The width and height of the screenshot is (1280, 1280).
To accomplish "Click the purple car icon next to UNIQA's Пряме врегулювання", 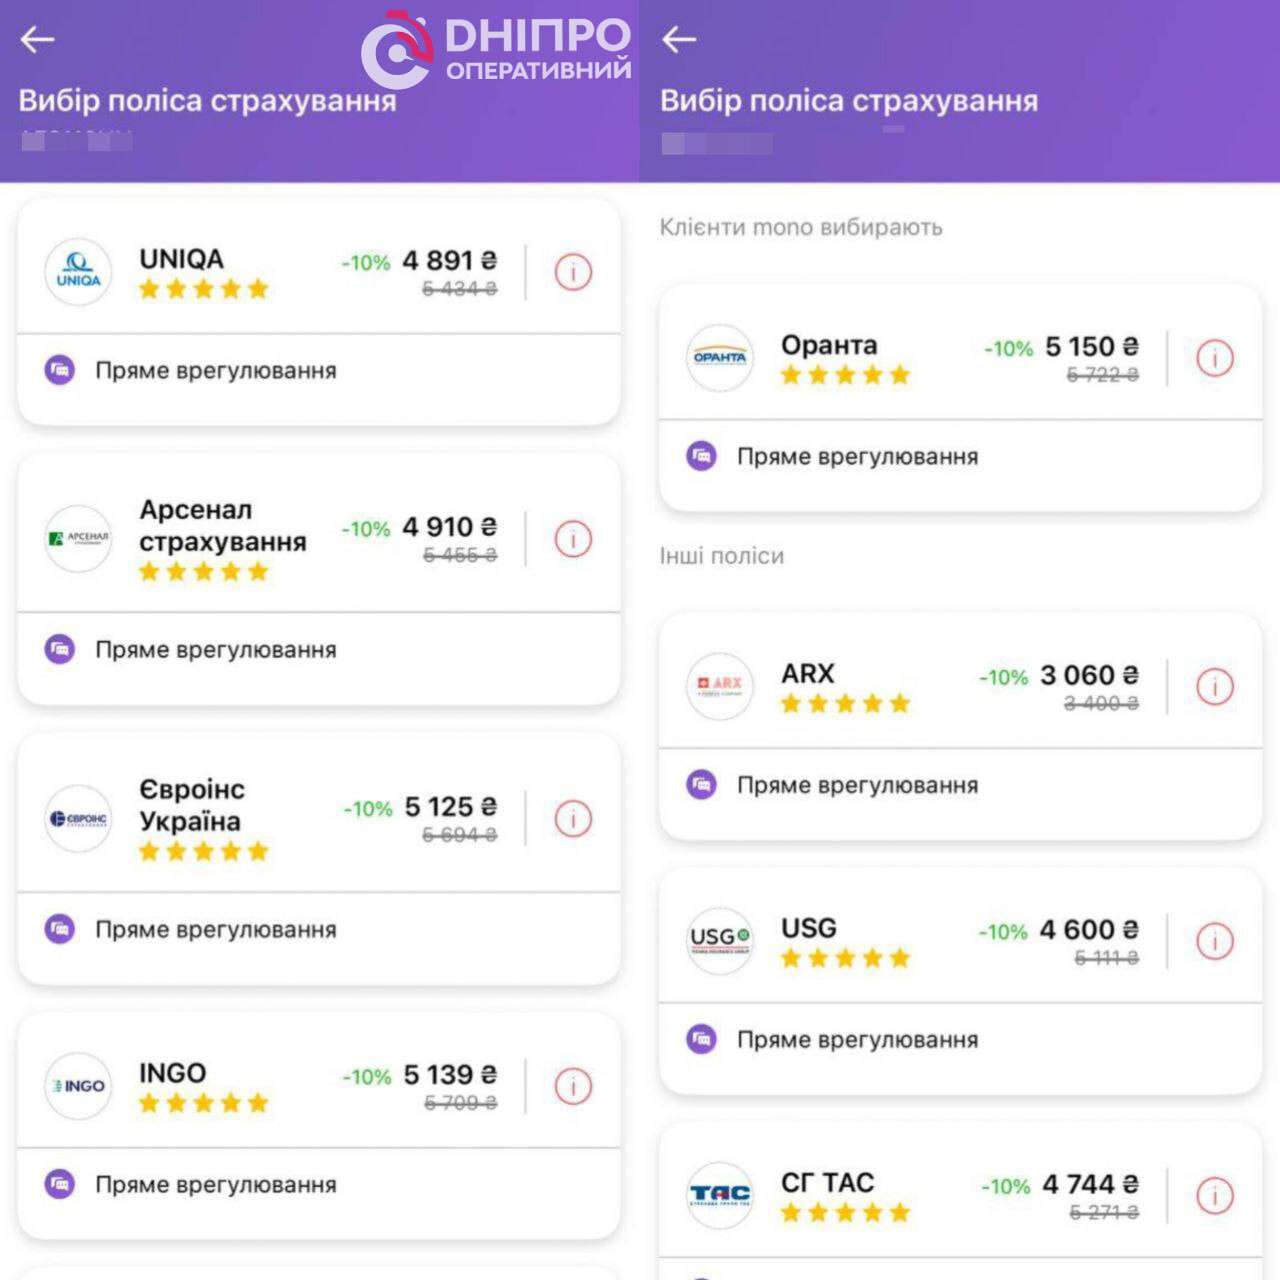I will pos(60,370).
